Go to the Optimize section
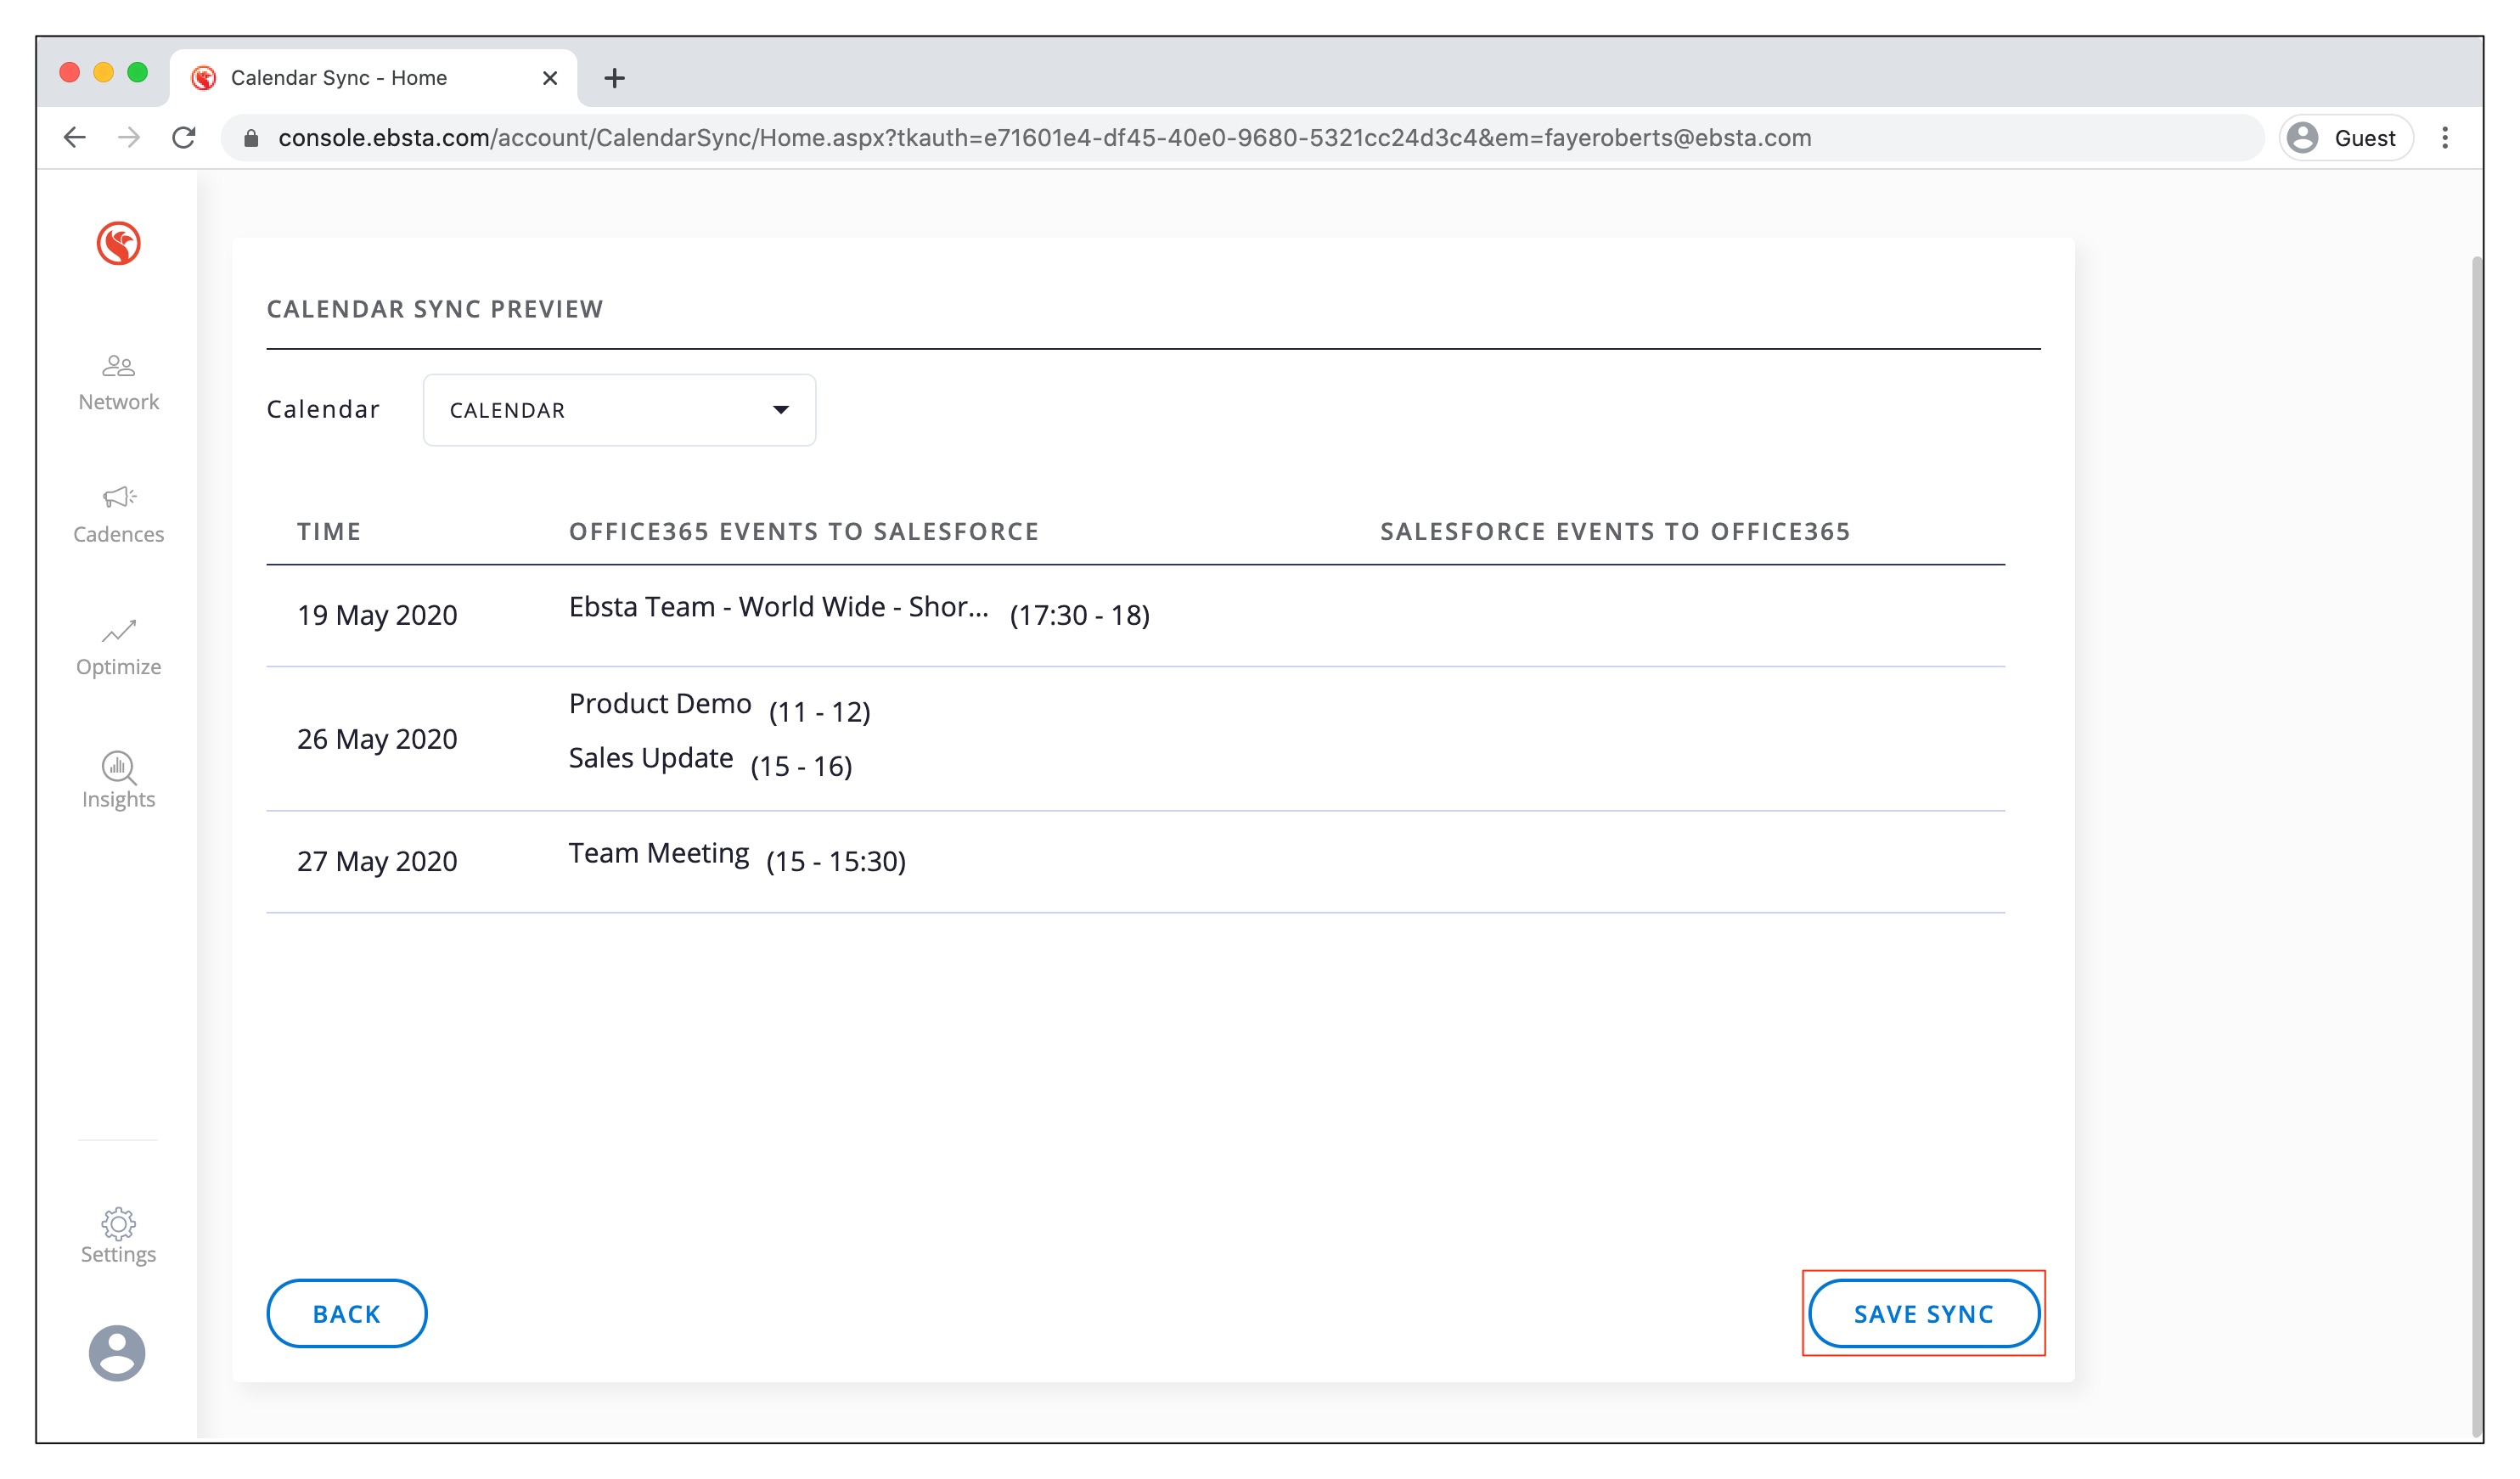2520x1479 pixels. tap(118, 647)
